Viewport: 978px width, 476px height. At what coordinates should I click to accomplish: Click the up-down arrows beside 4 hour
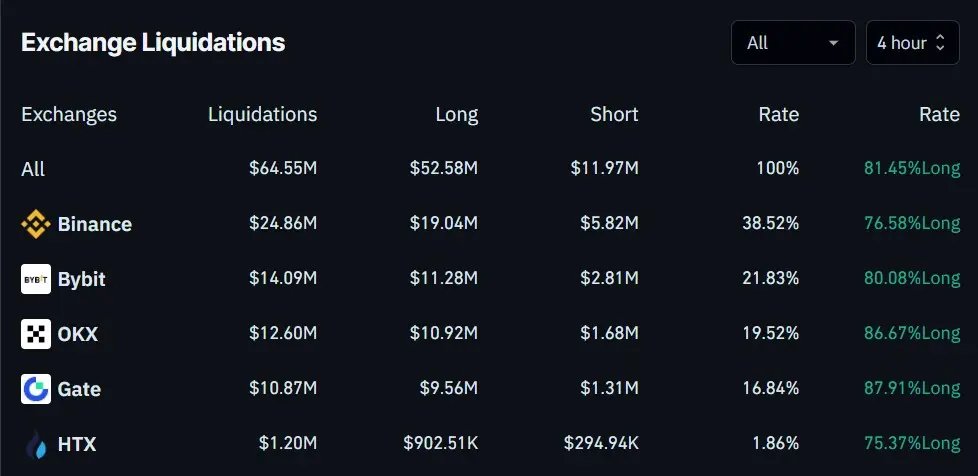point(940,43)
